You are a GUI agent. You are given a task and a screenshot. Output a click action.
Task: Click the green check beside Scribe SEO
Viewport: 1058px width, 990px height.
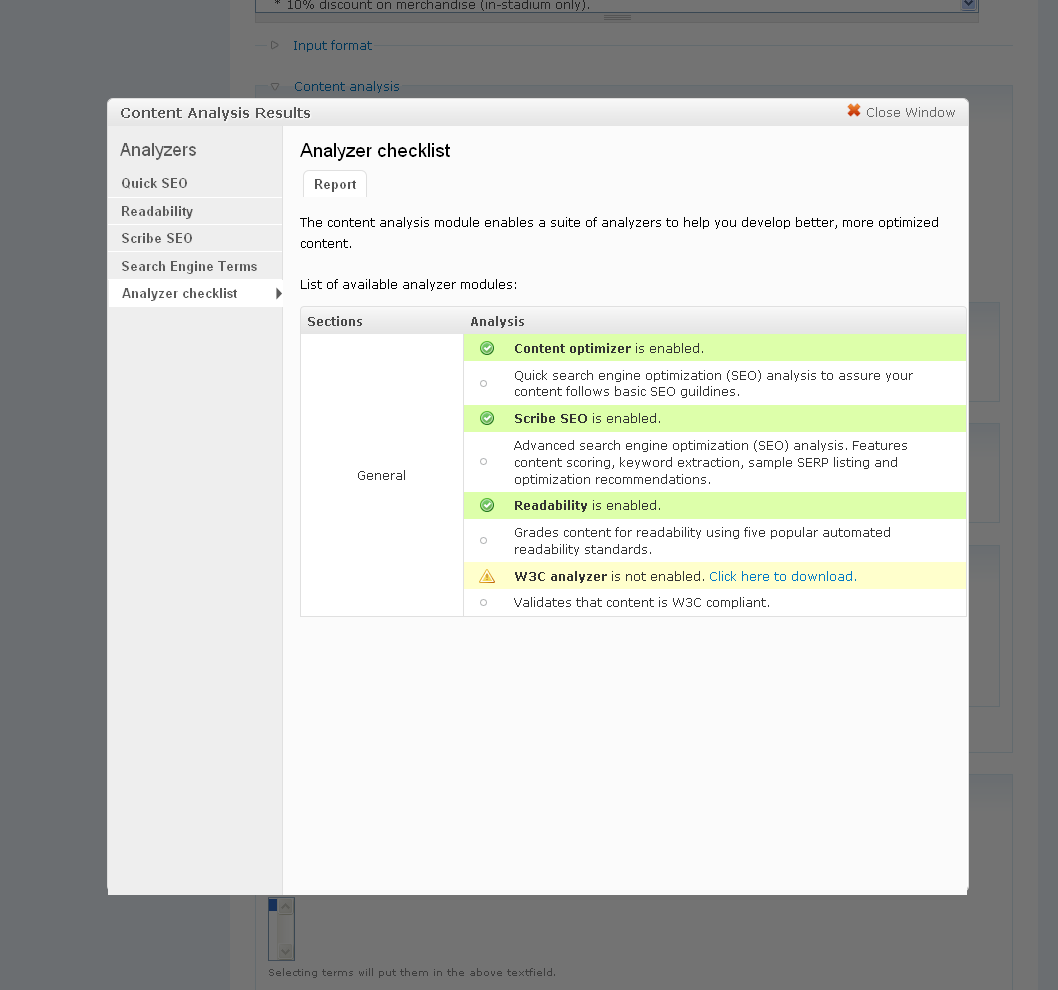click(x=486, y=418)
